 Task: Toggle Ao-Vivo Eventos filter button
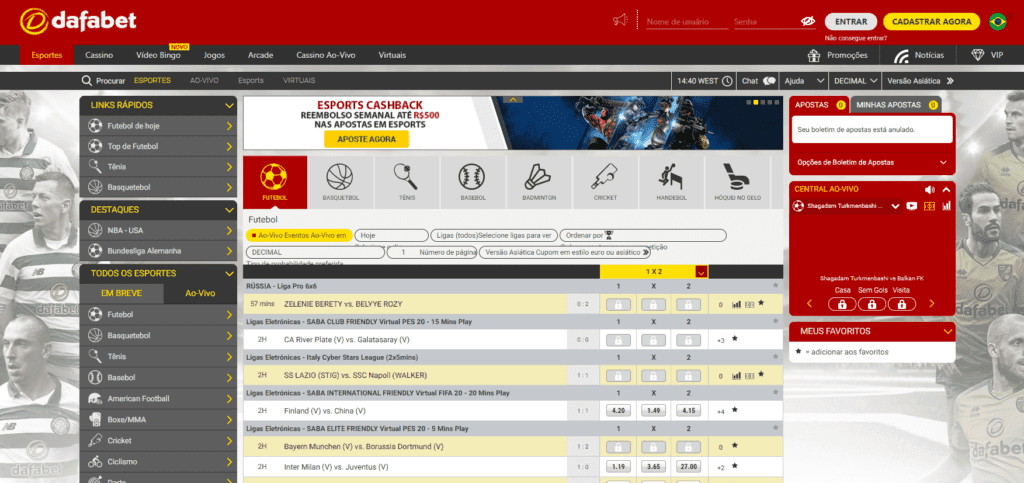point(299,235)
